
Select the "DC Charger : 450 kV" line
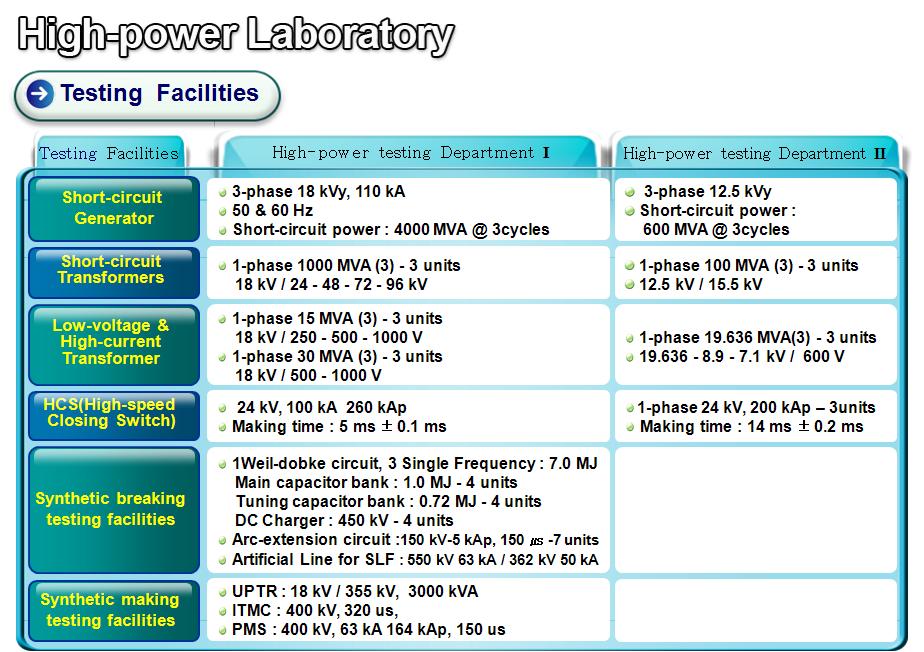pyautogui.click(x=344, y=521)
